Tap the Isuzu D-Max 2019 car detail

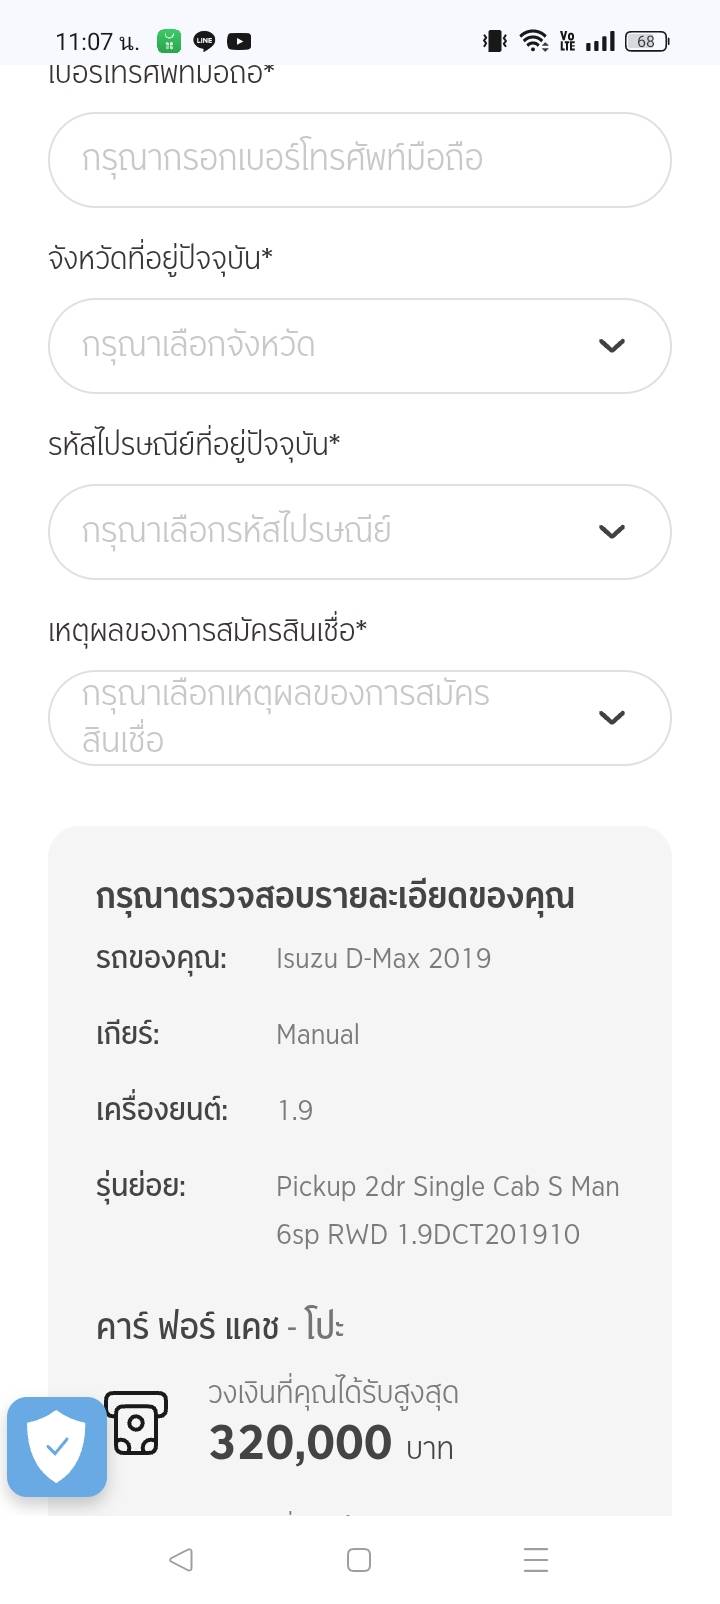click(383, 958)
